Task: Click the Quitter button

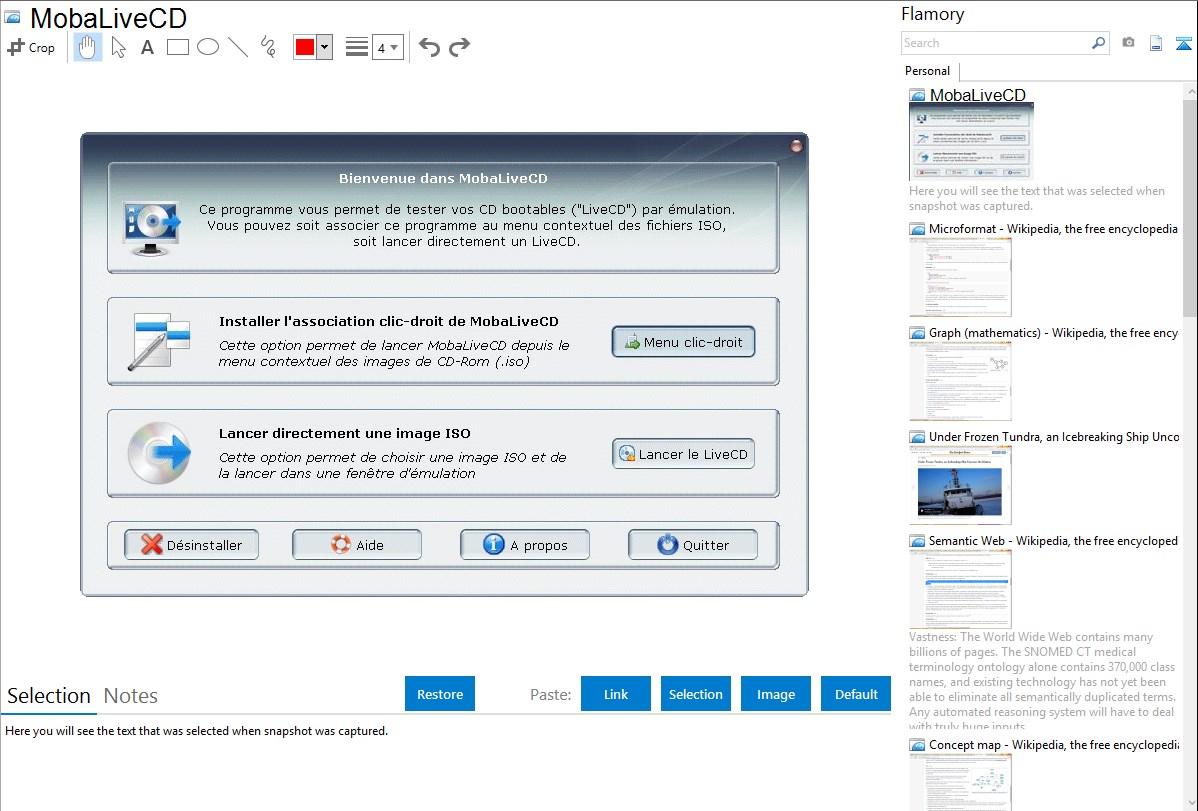Action: pyautogui.click(x=693, y=545)
